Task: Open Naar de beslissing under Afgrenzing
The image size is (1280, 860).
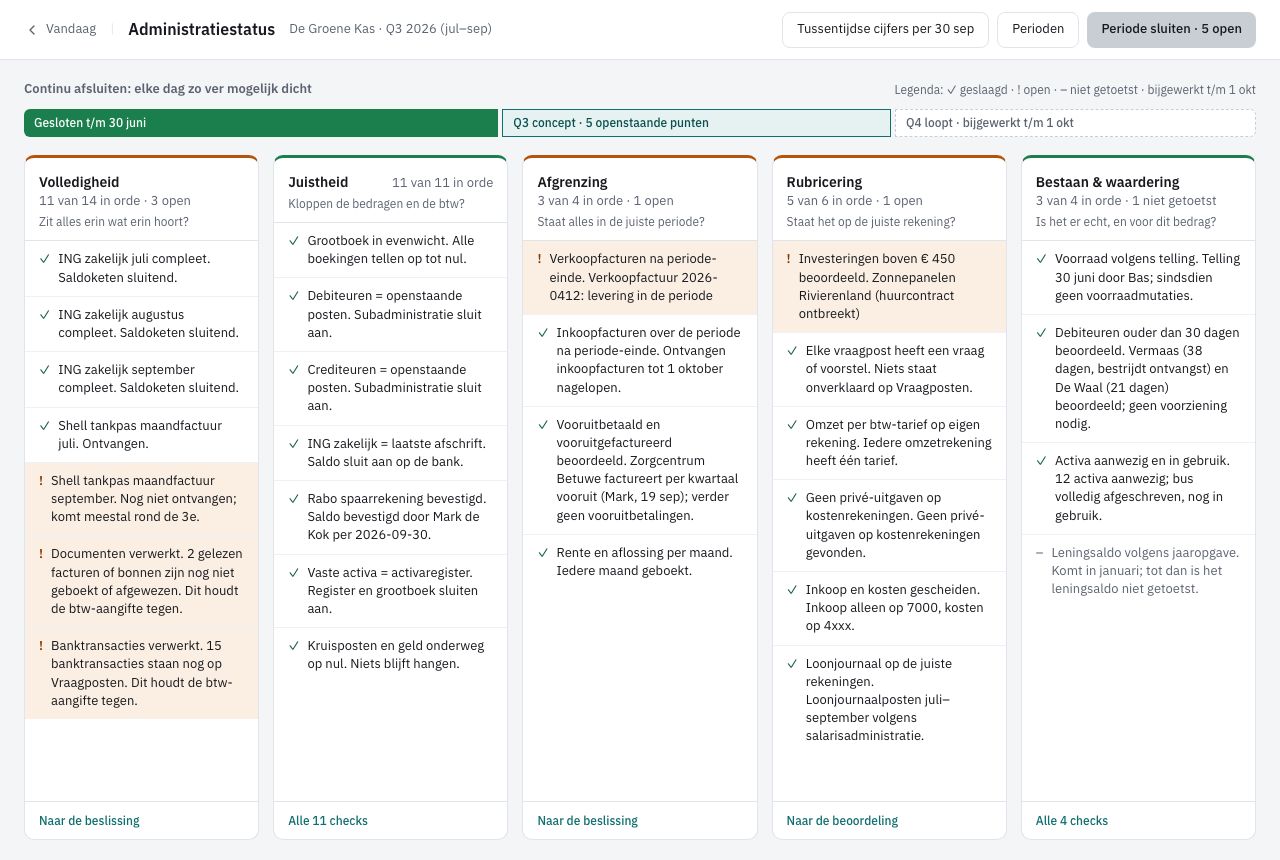Action: pyautogui.click(x=587, y=821)
